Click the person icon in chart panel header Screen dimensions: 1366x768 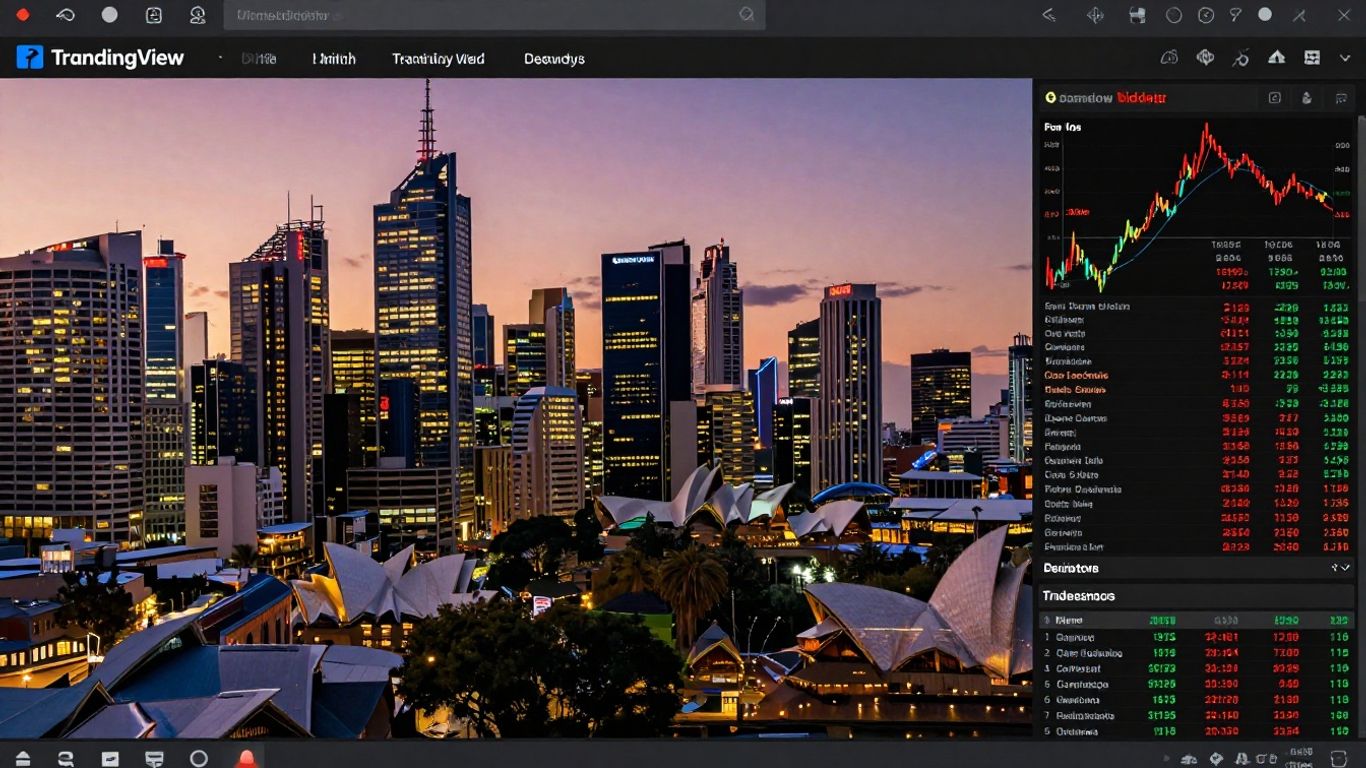pos(1306,98)
